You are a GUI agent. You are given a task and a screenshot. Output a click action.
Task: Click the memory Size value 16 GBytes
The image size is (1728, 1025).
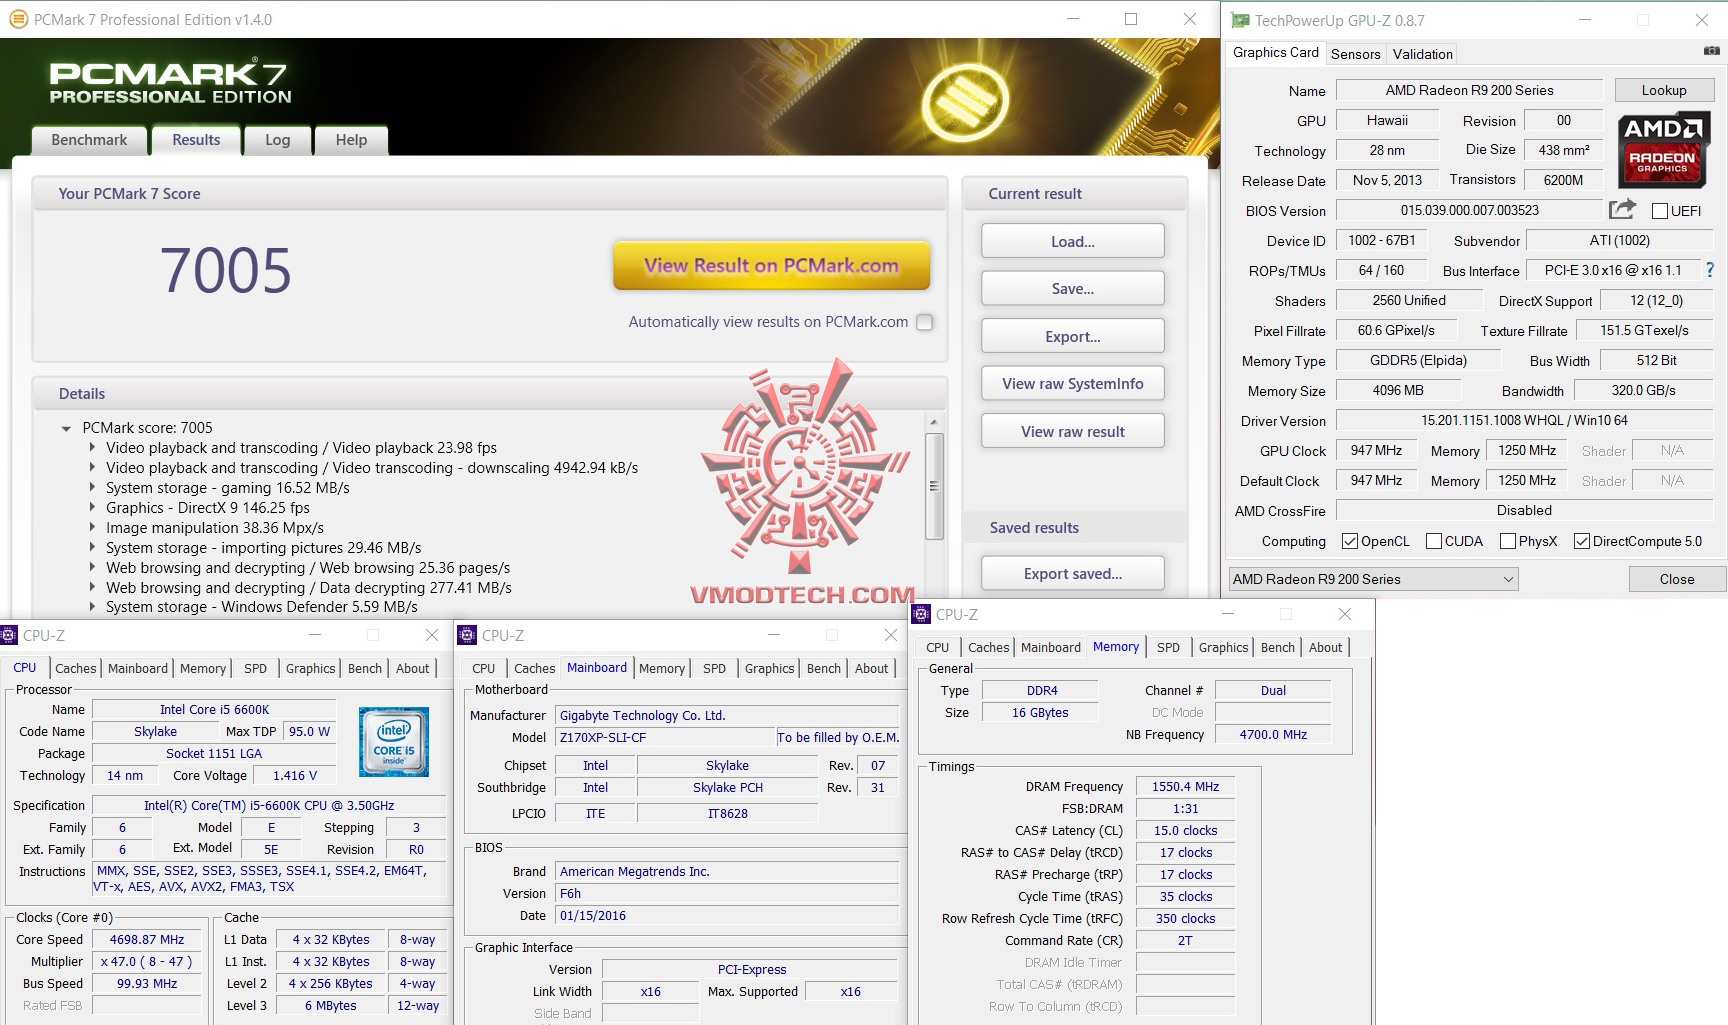(x=1040, y=712)
